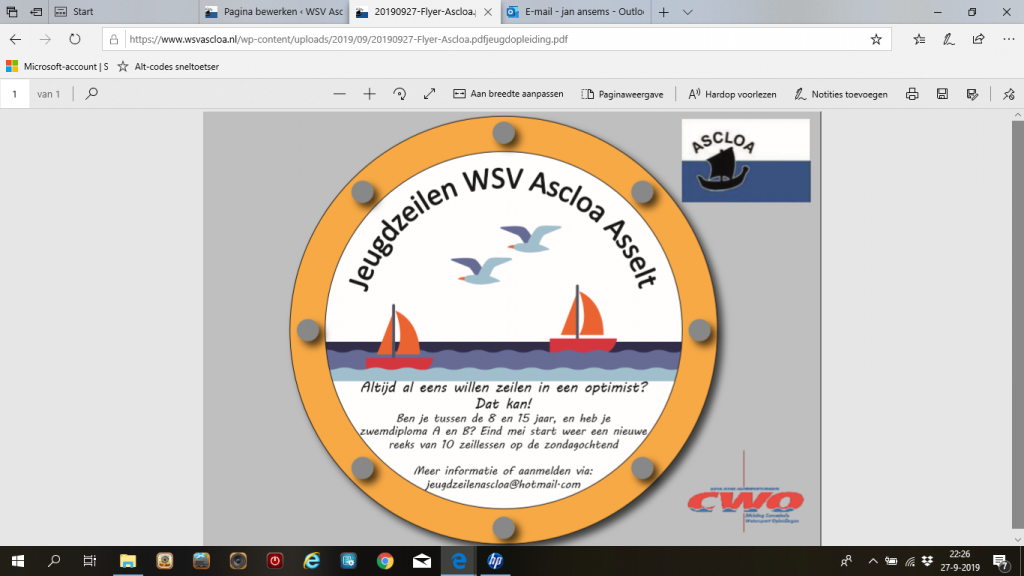The height and width of the screenshot is (576, 1024).
Task: Click the zoom in plus icon
Action: coord(369,94)
